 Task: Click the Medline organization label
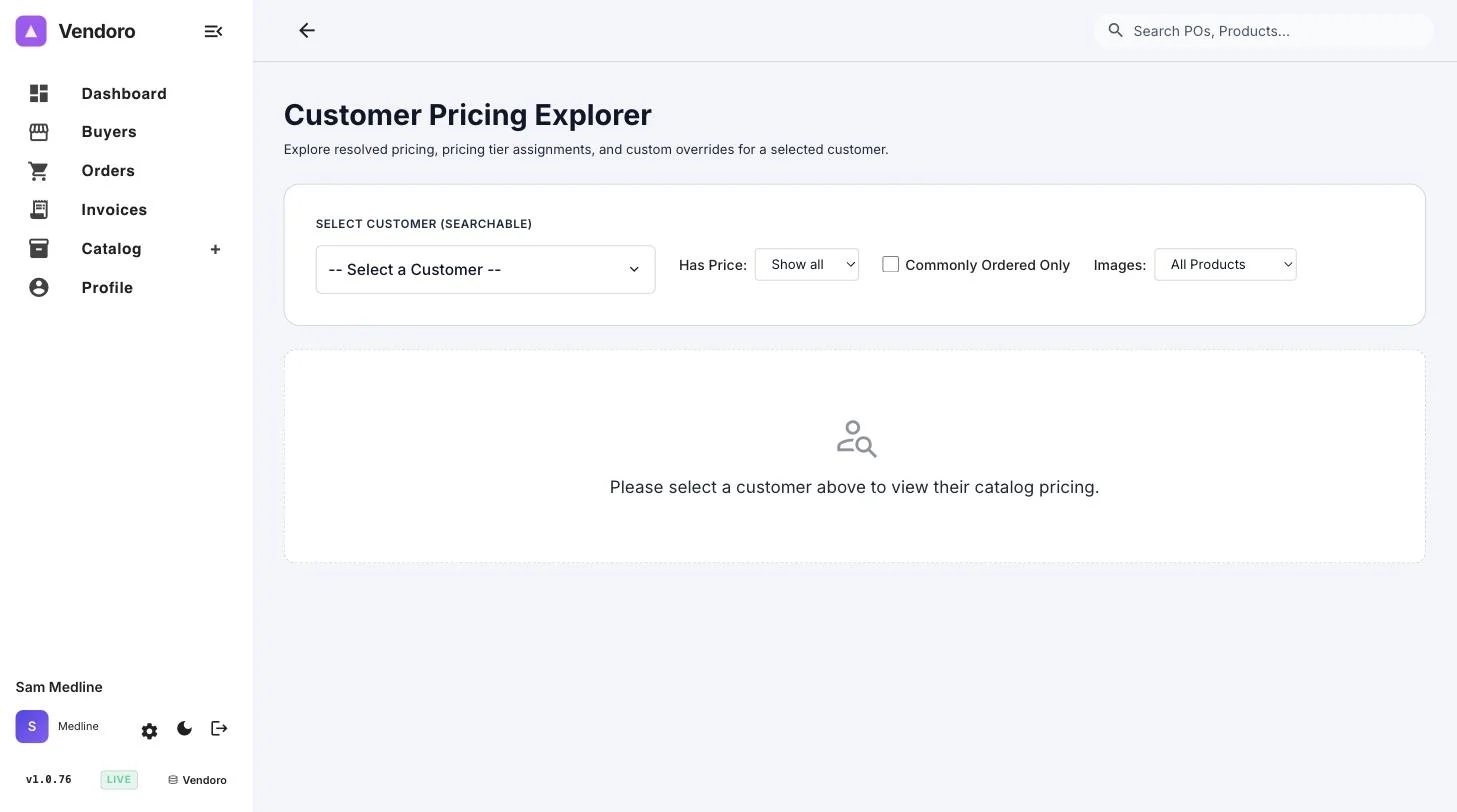click(78, 727)
